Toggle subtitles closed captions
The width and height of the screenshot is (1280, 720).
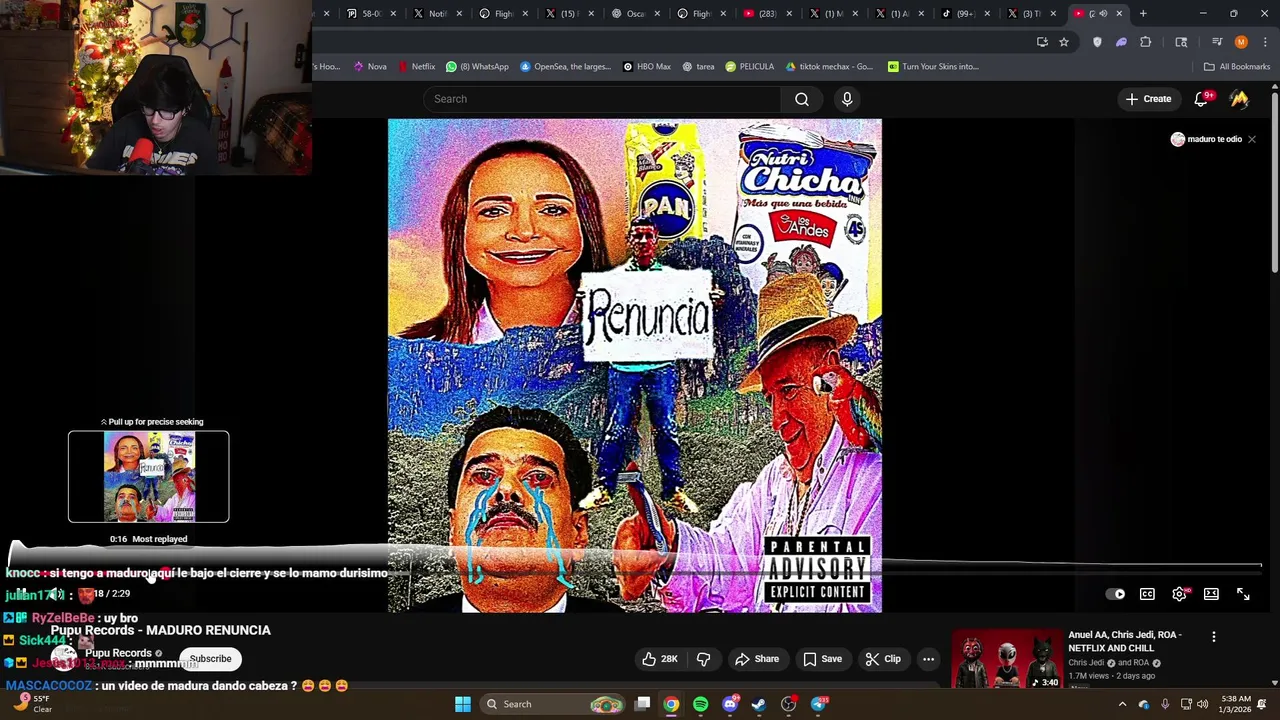[x=1147, y=594]
